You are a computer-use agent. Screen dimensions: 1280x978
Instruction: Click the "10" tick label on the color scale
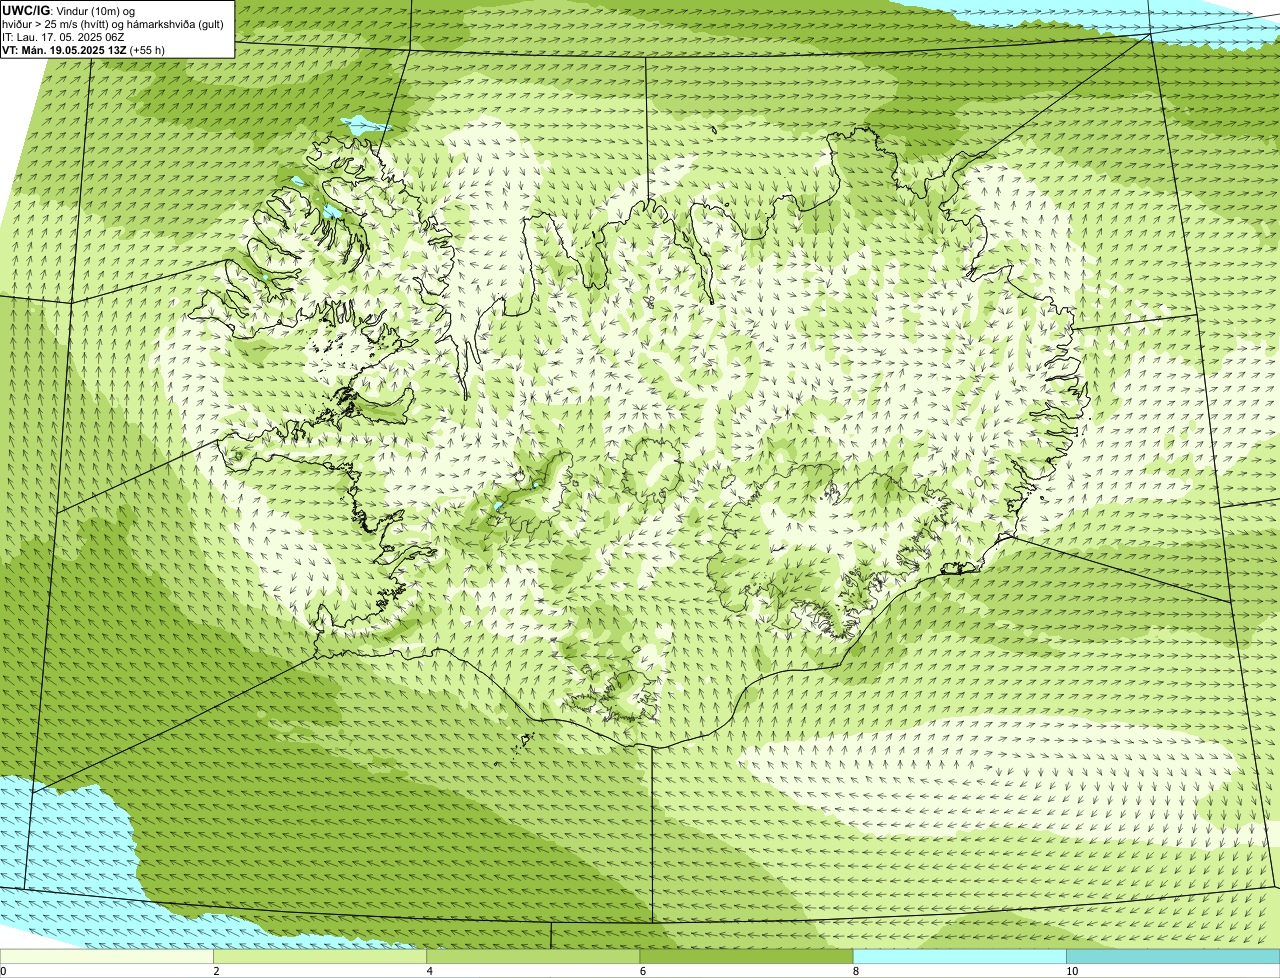point(1072,971)
